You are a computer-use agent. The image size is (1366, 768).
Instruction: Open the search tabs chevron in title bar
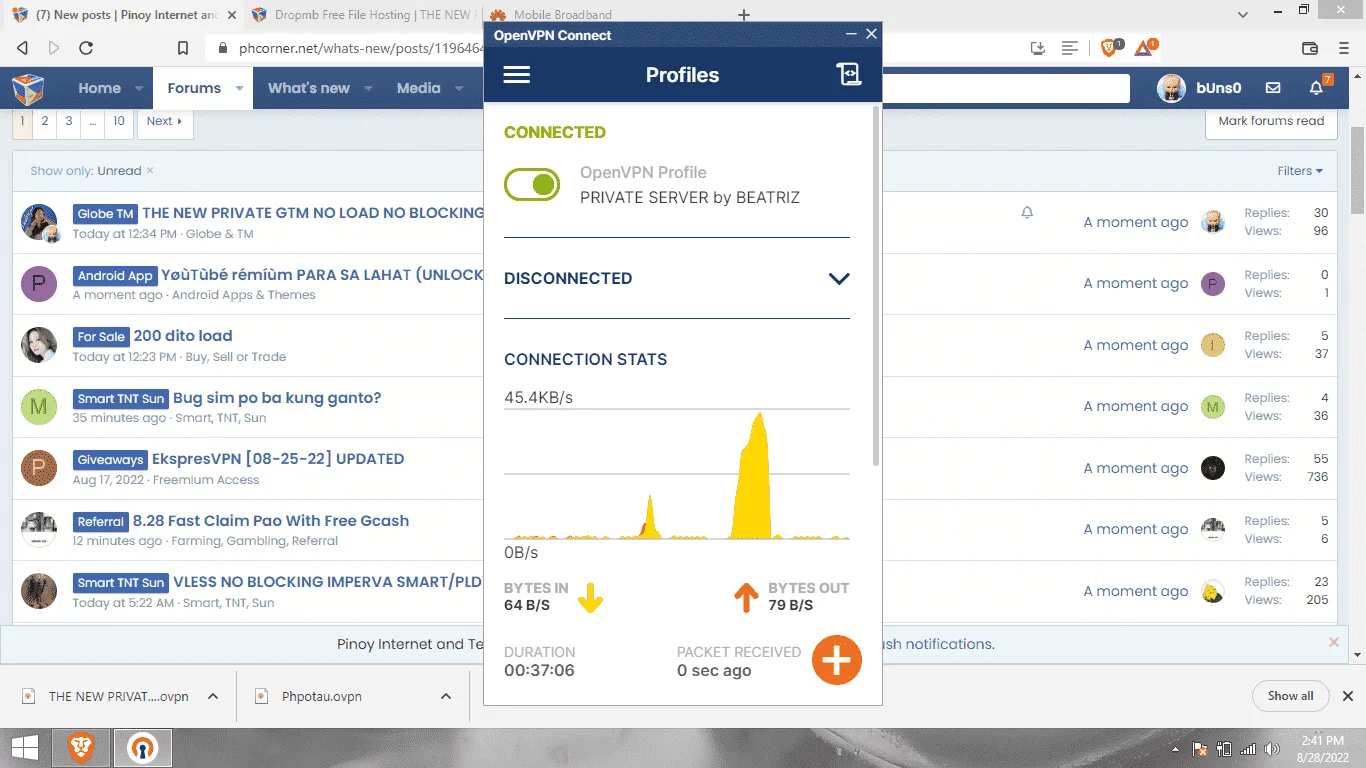(x=1242, y=15)
